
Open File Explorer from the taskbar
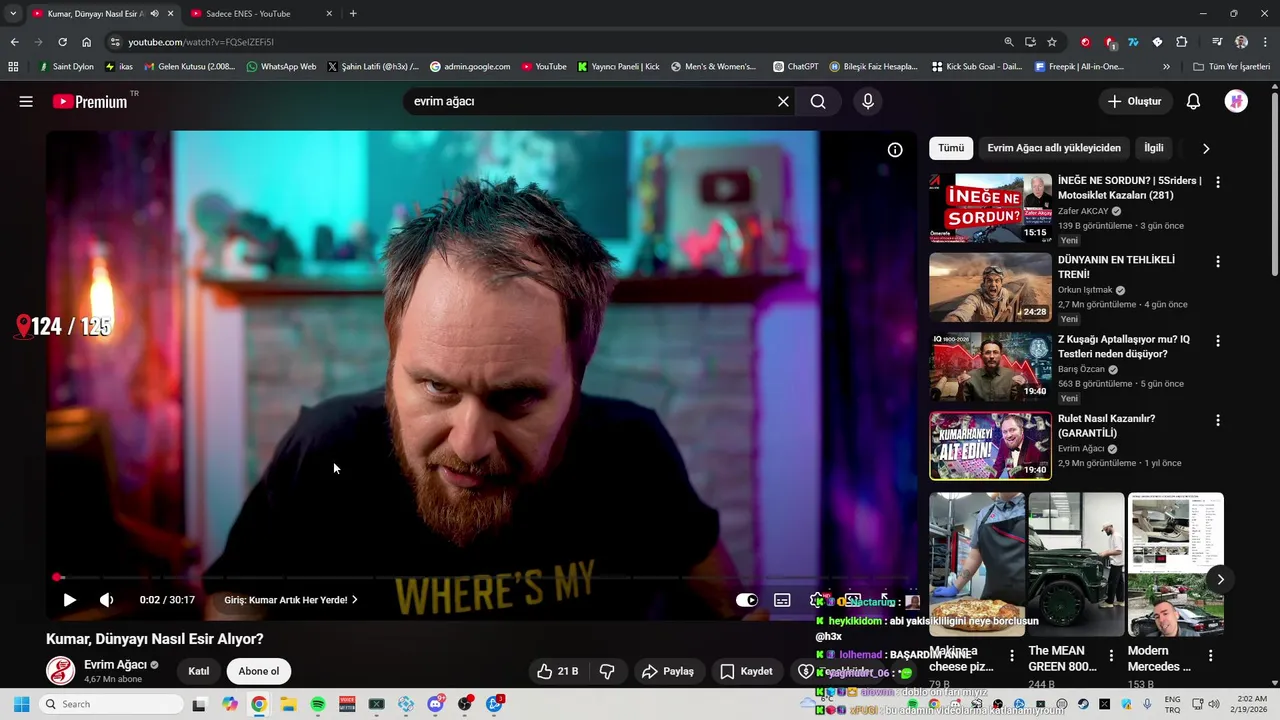(x=288, y=704)
